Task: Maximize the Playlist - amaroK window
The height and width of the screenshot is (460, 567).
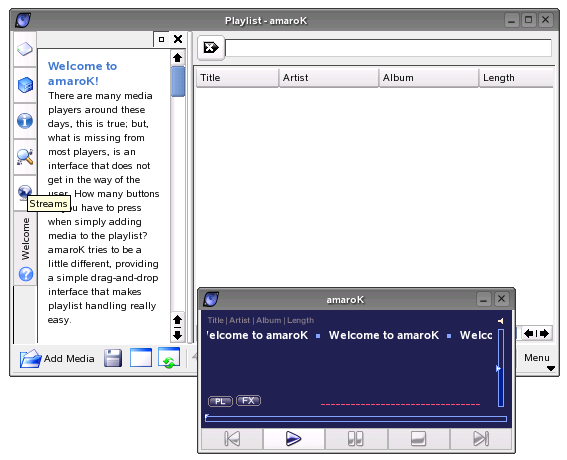Action: click(x=528, y=20)
